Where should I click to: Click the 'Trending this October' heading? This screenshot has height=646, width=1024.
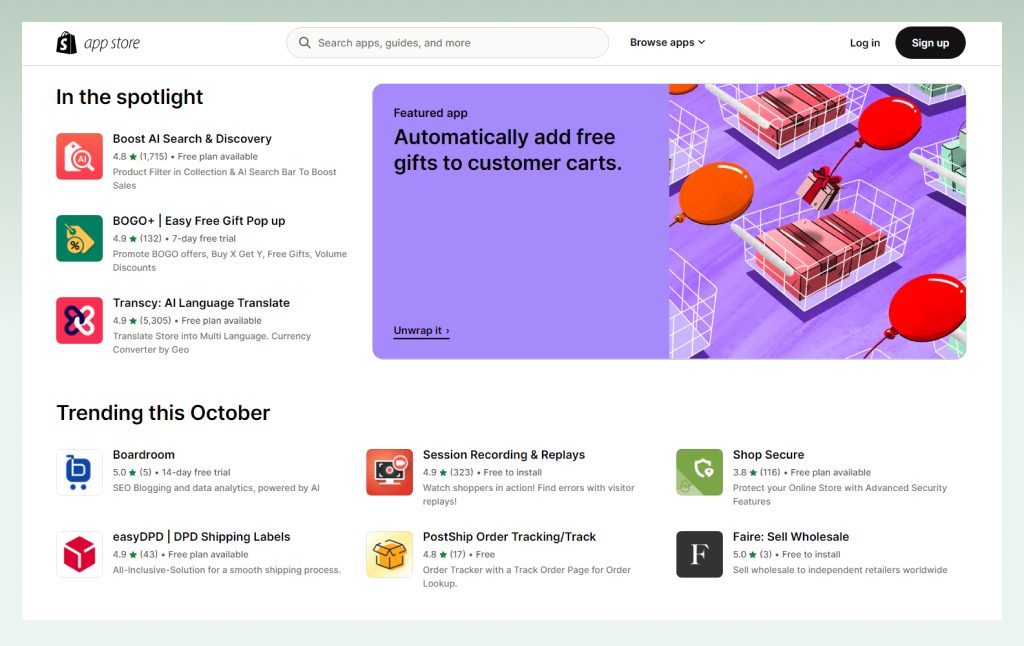tap(163, 413)
